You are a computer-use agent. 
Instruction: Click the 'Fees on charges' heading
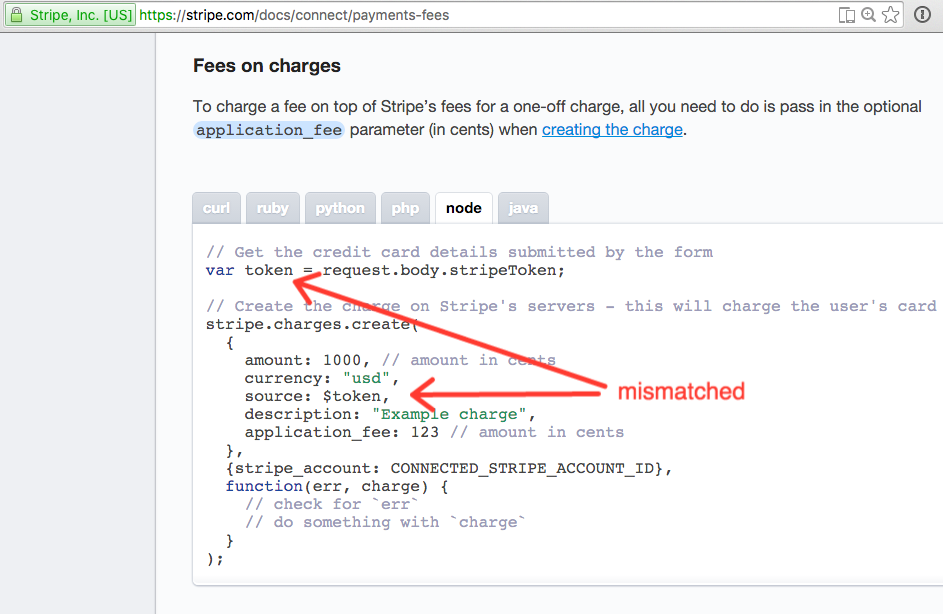266,66
